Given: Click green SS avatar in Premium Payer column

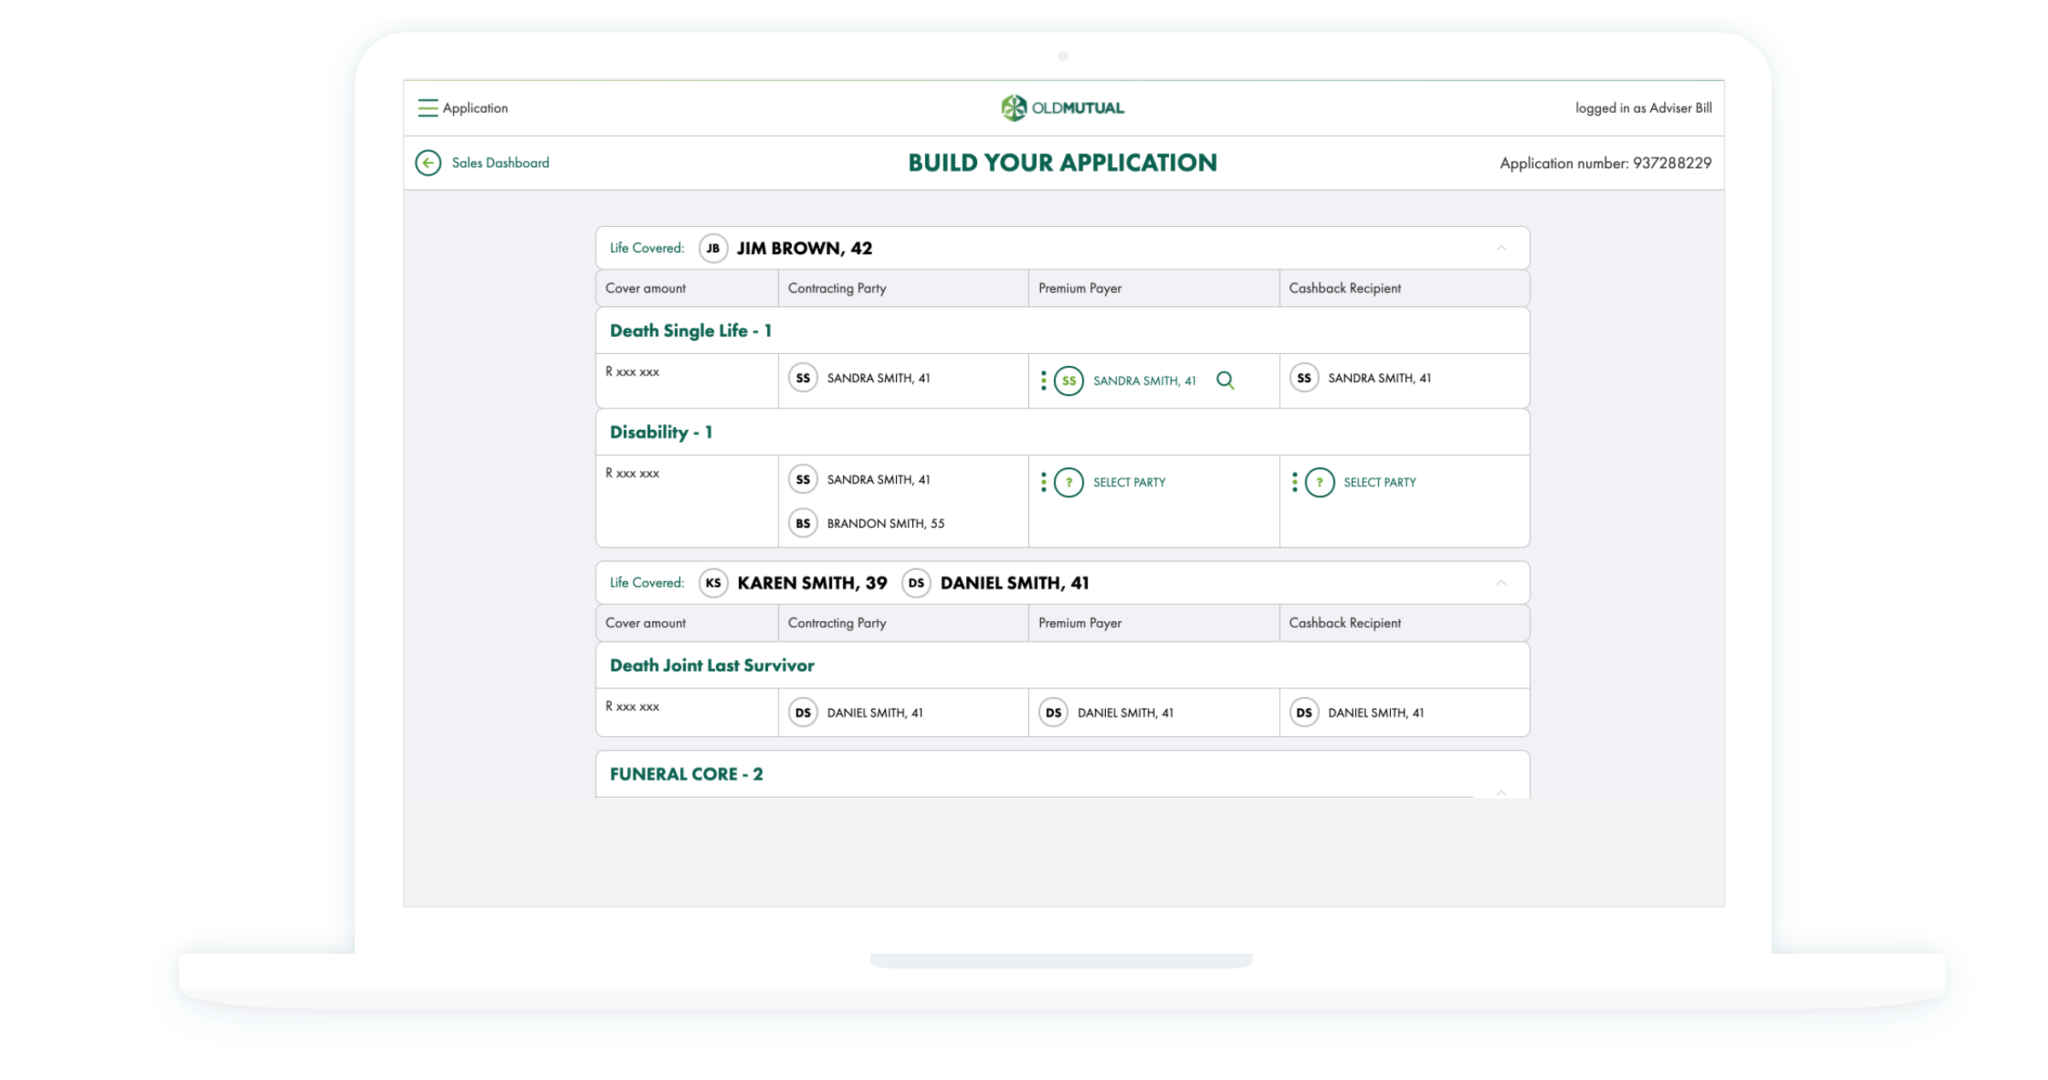Looking at the screenshot, I should coord(1069,381).
